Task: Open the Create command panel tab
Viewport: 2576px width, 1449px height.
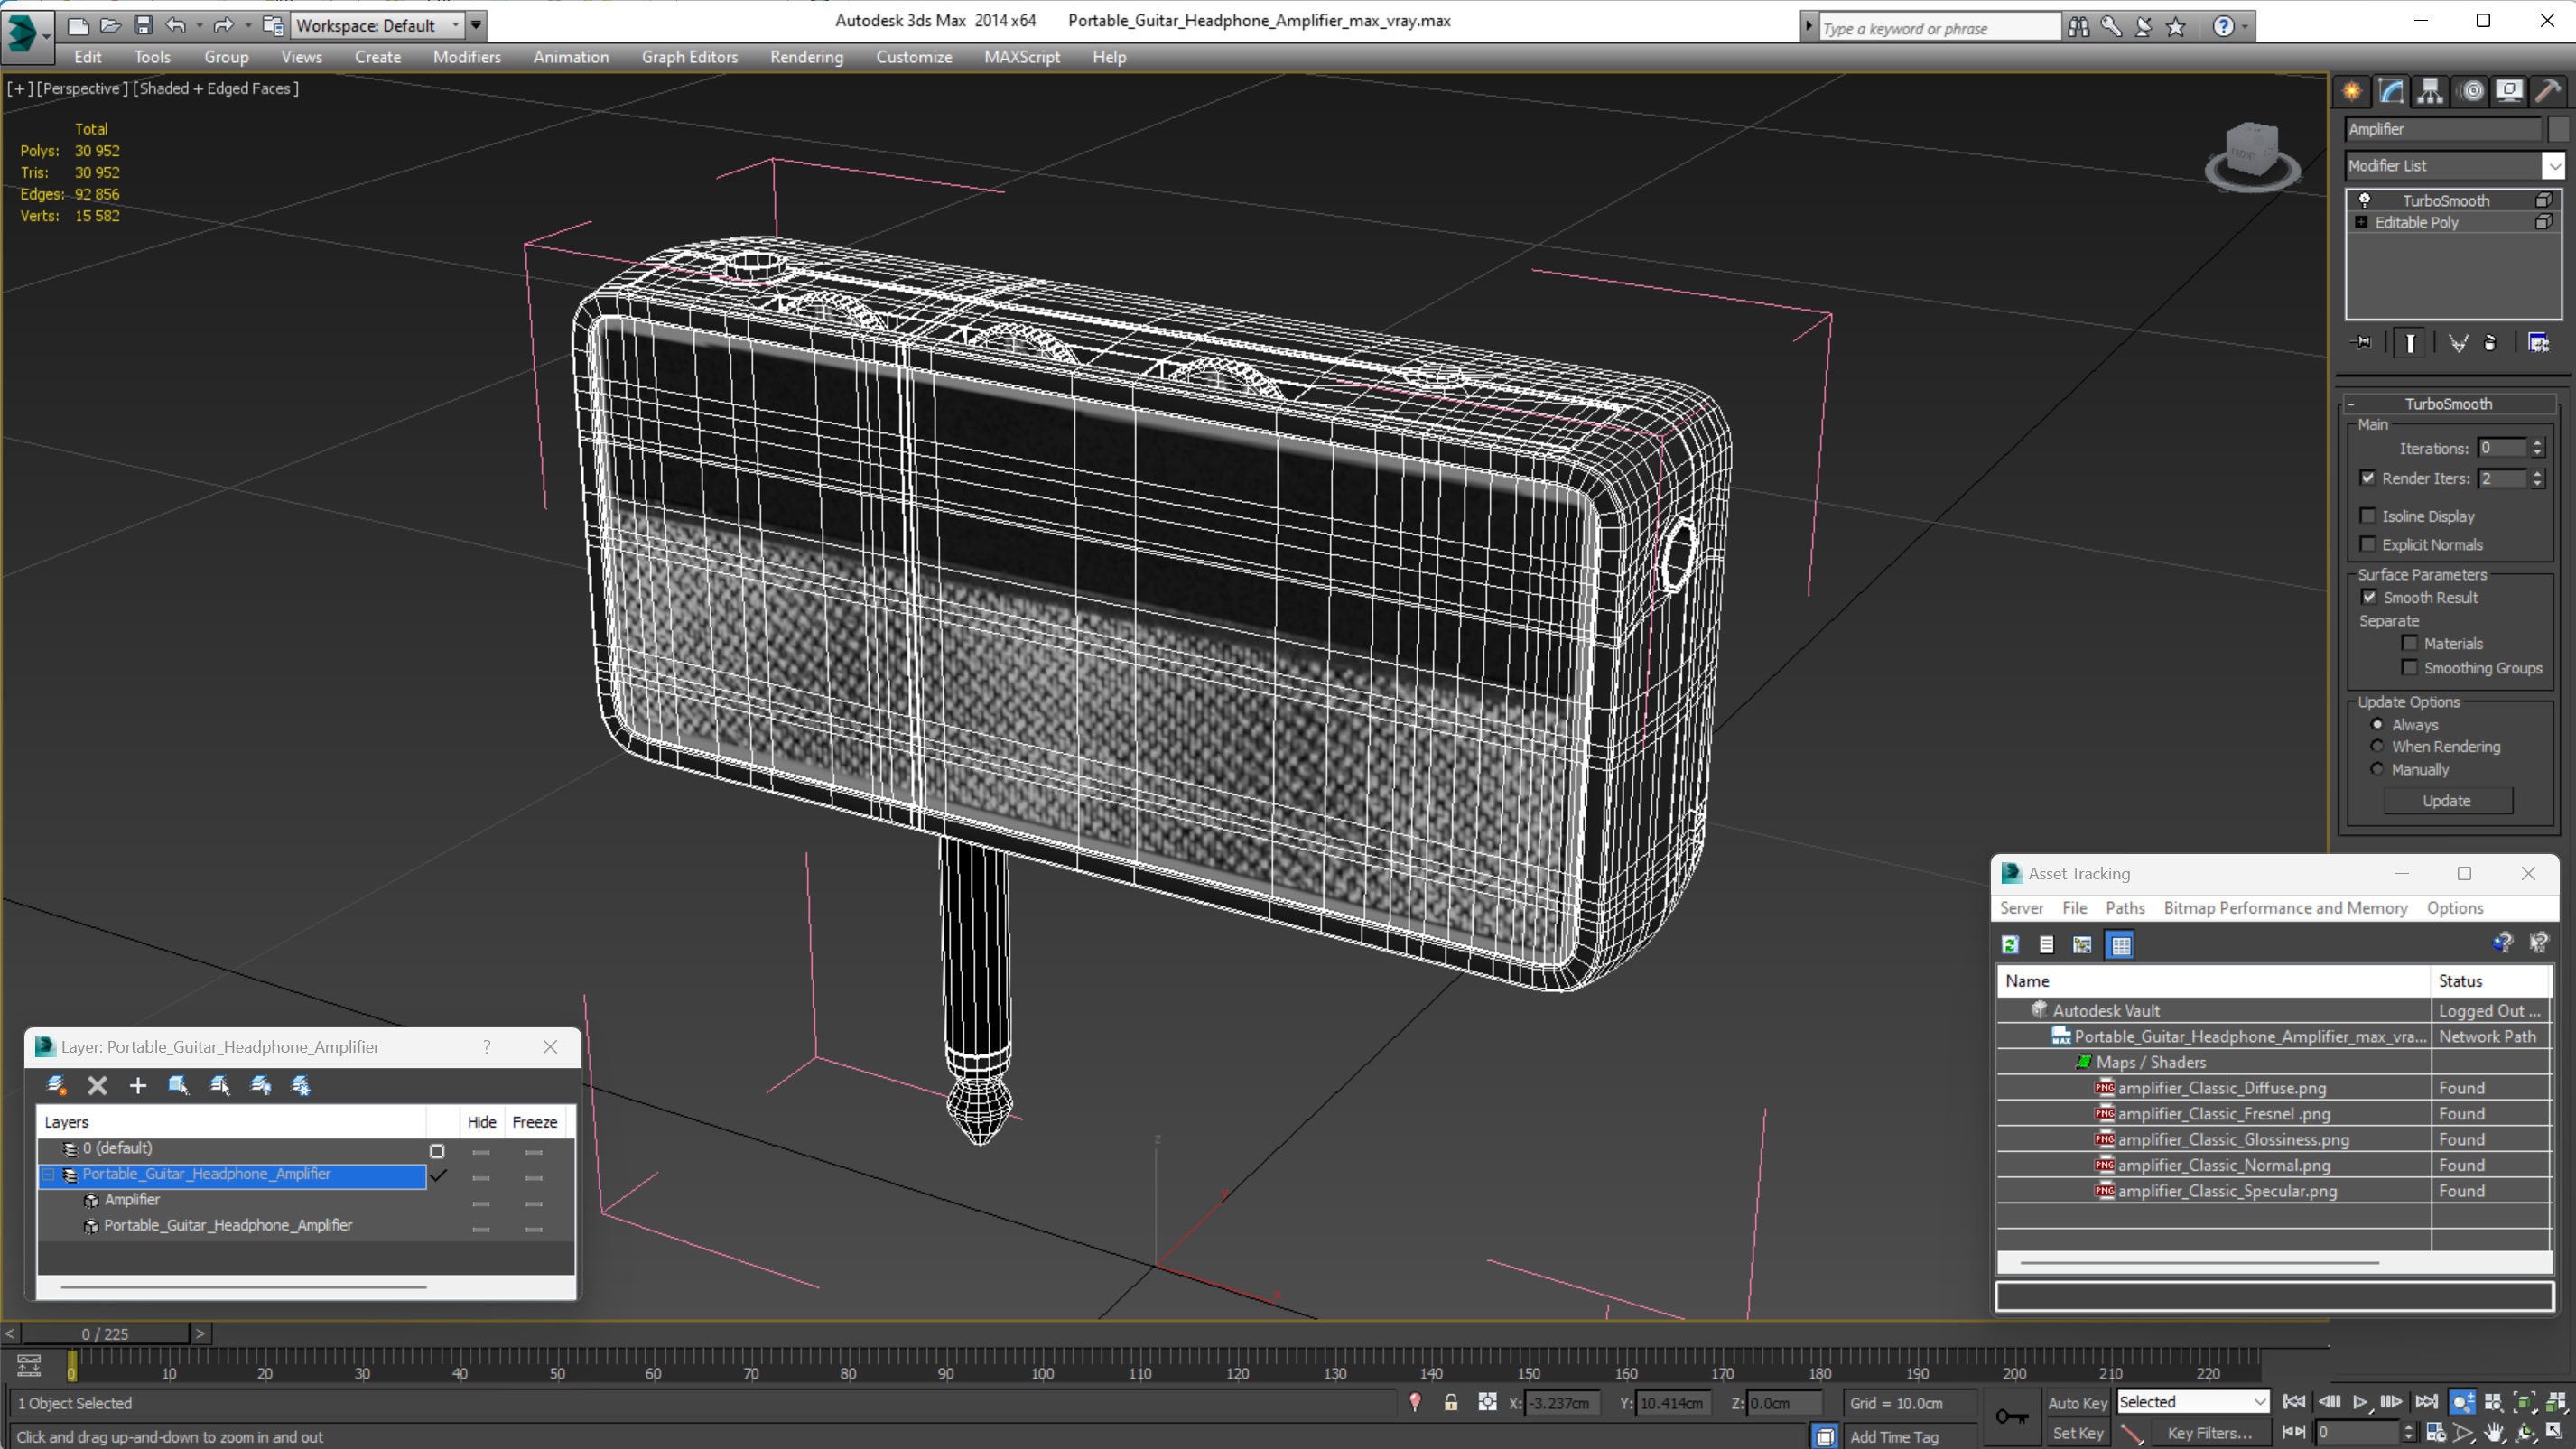Action: pyautogui.click(x=2352, y=91)
